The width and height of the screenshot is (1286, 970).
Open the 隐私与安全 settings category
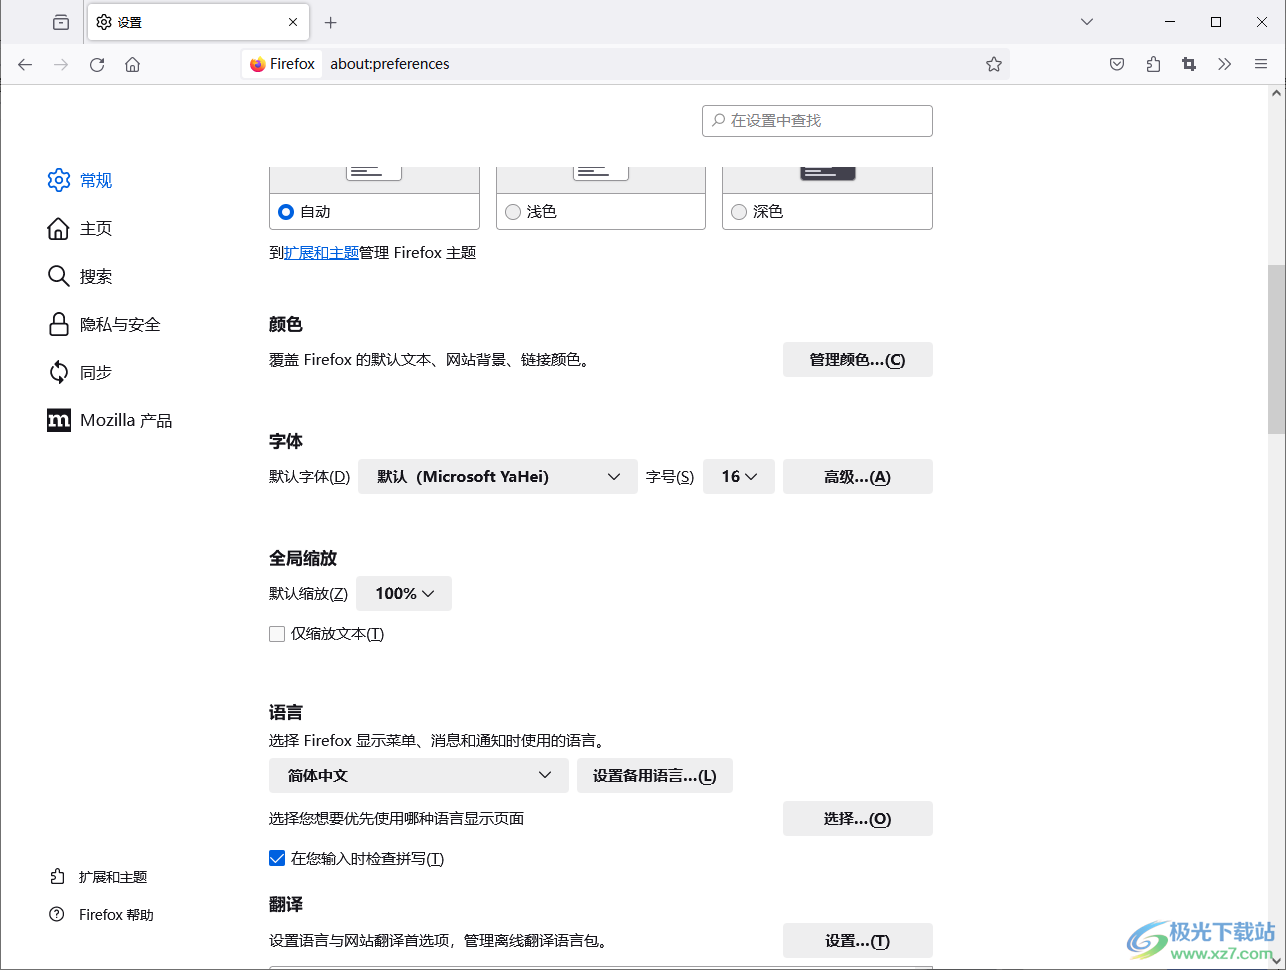104,324
